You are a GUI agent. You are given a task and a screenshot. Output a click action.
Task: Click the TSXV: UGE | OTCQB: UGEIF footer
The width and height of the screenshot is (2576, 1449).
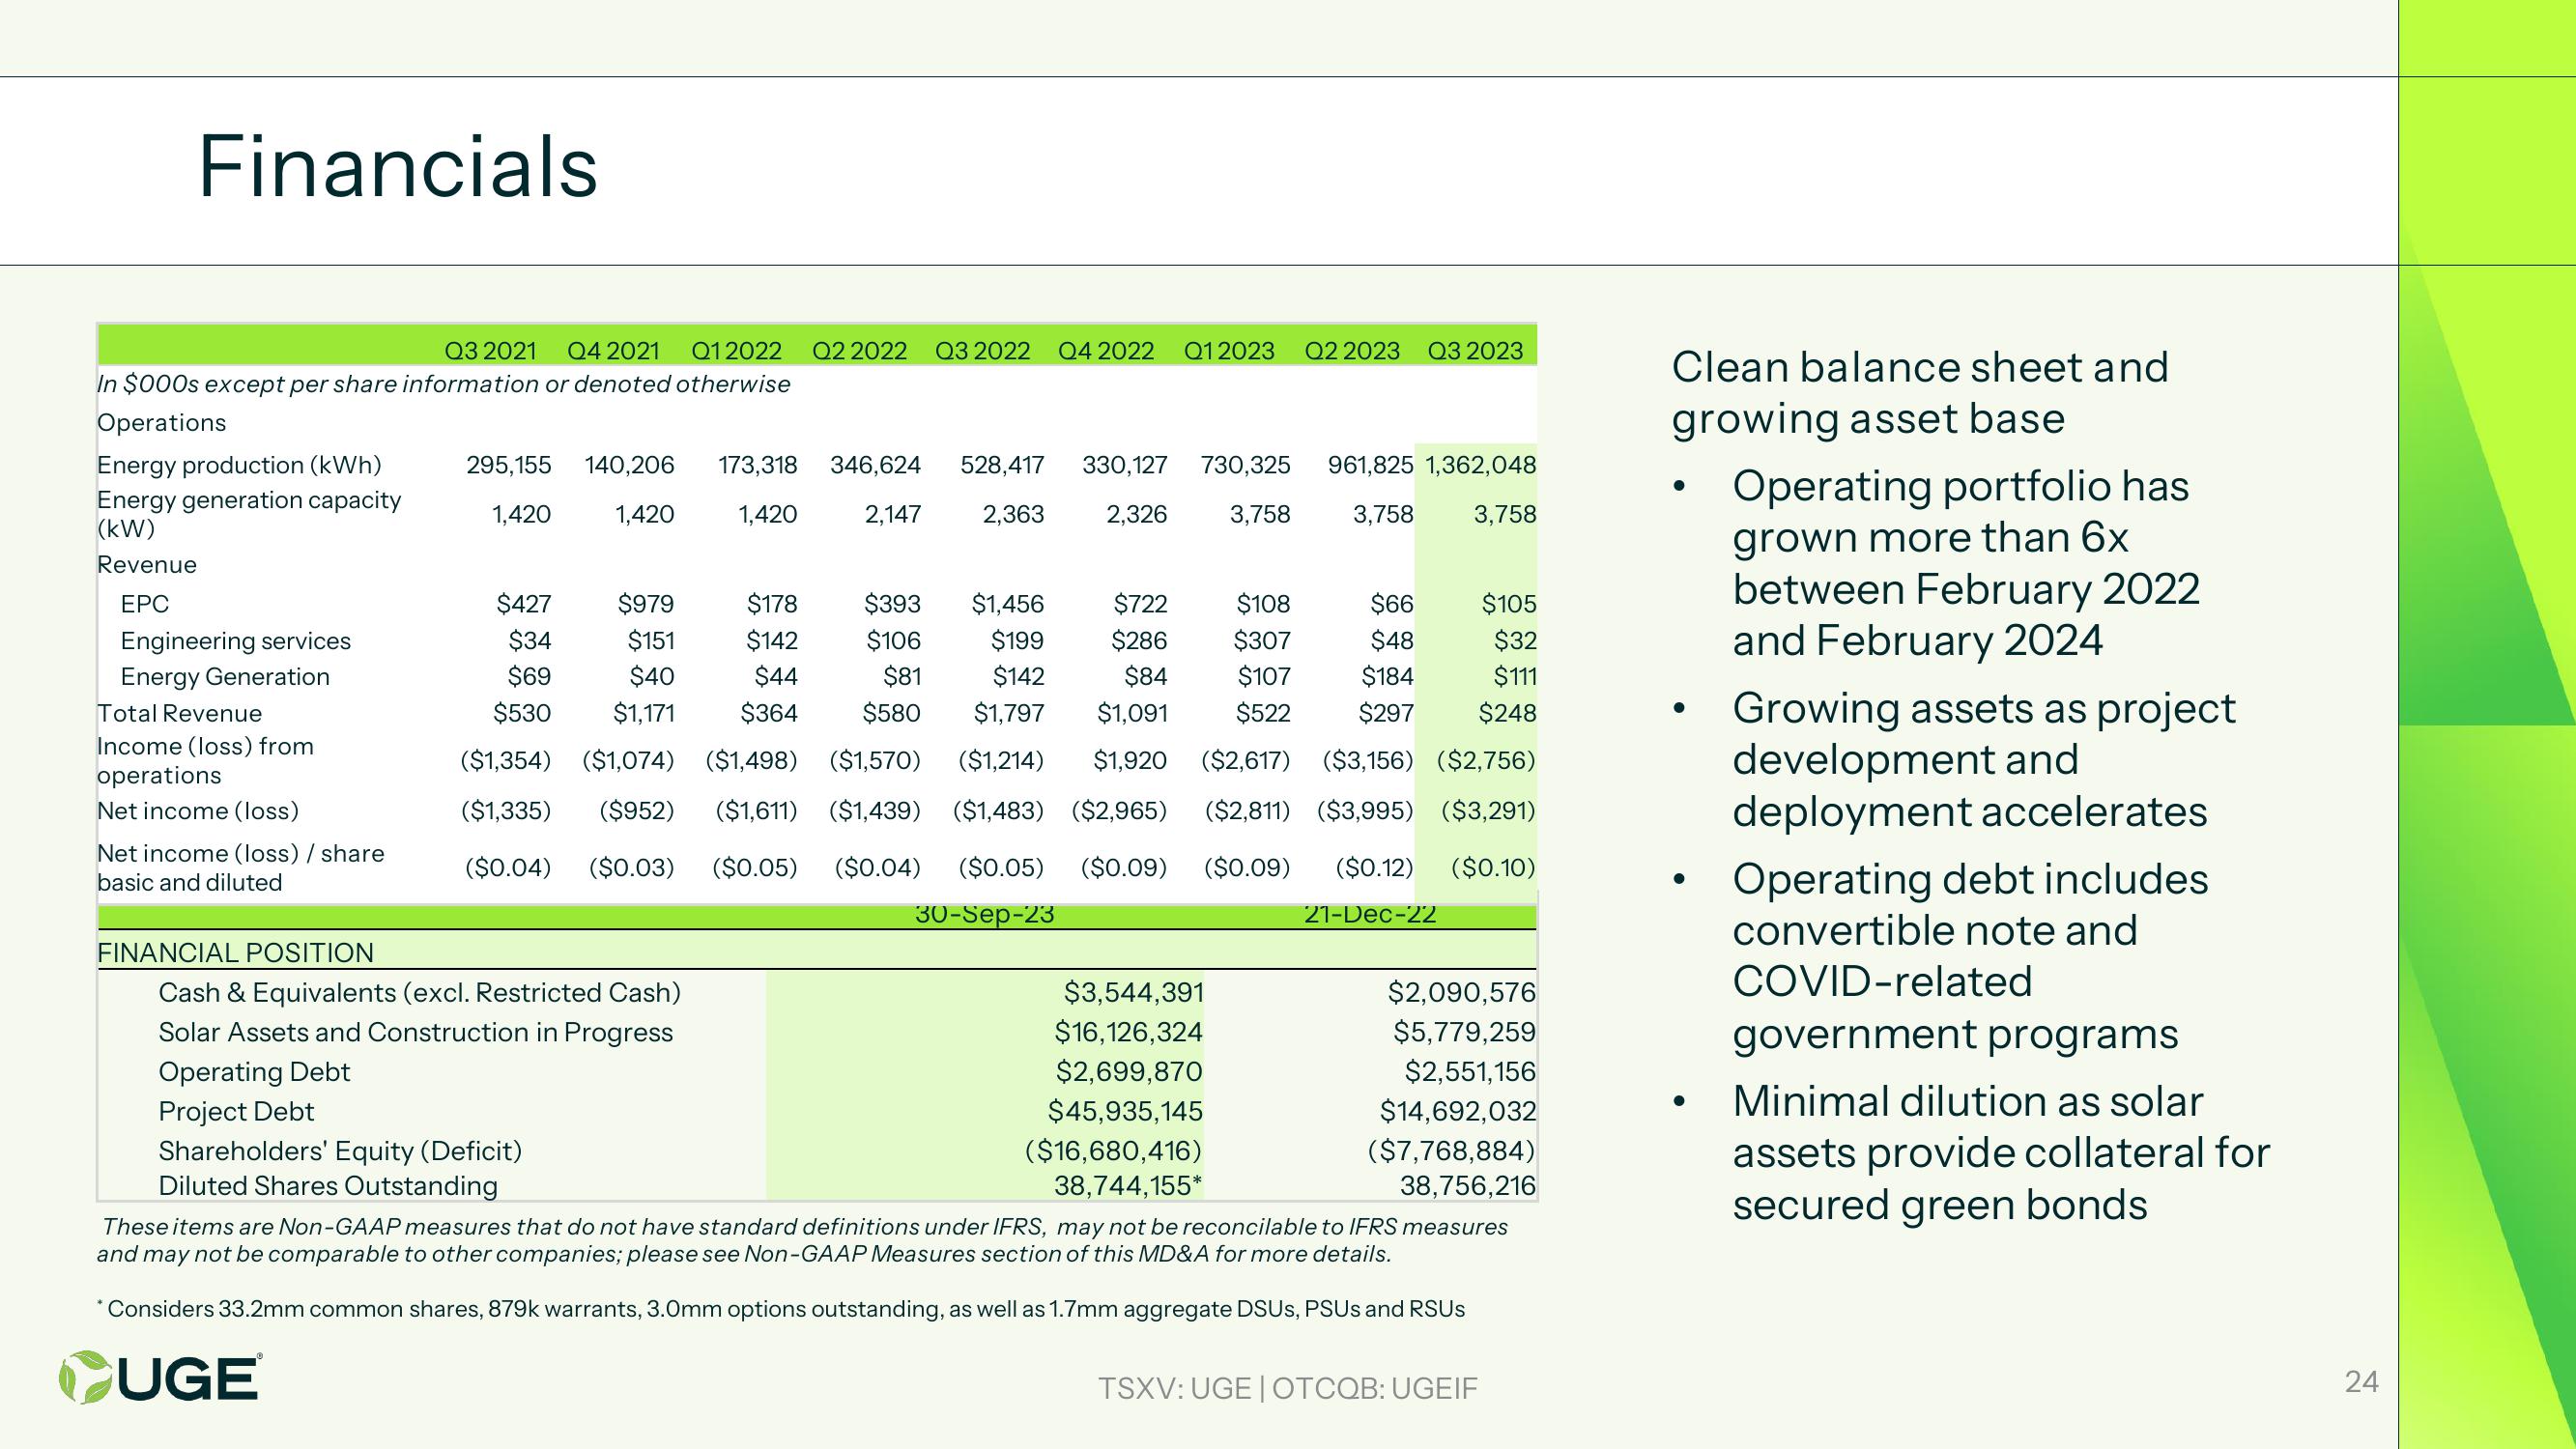[1288, 1388]
